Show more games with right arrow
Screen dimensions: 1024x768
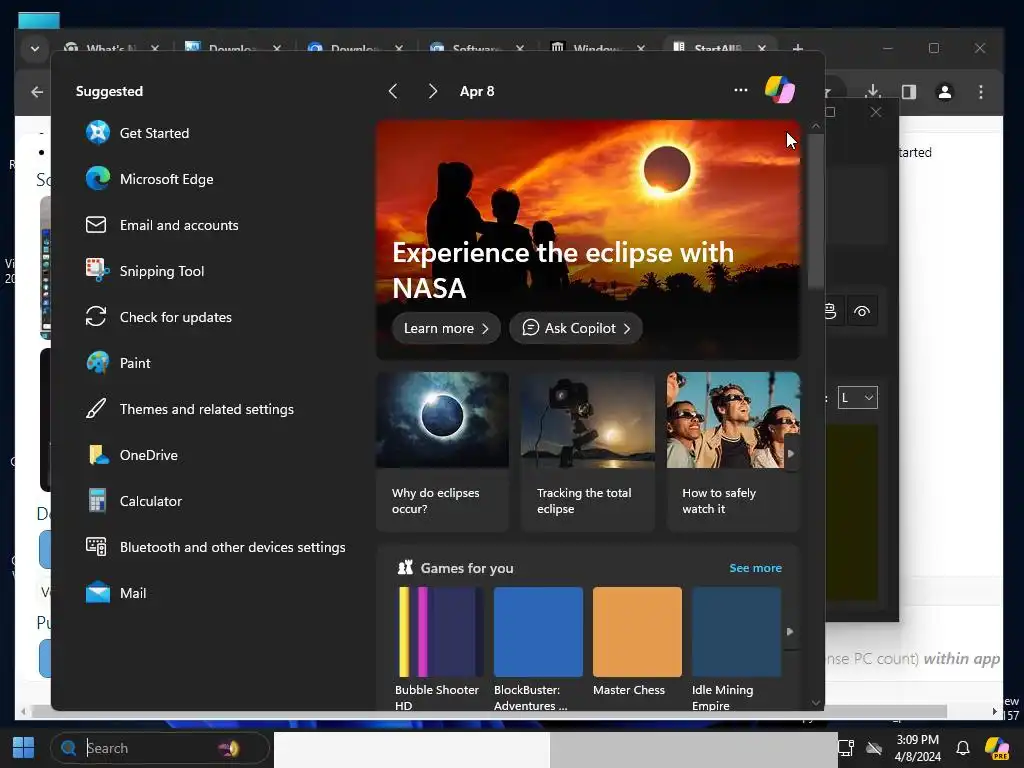pyautogui.click(x=790, y=632)
